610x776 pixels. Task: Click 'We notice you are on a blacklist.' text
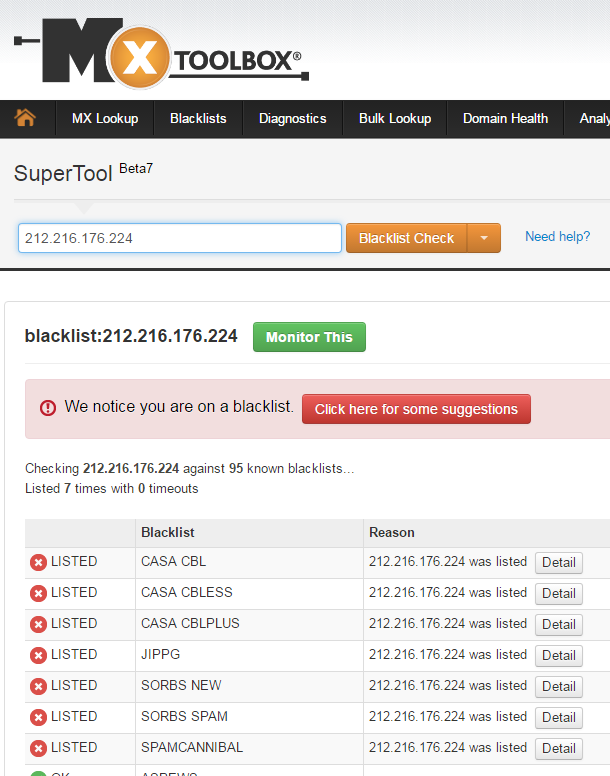pos(179,407)
